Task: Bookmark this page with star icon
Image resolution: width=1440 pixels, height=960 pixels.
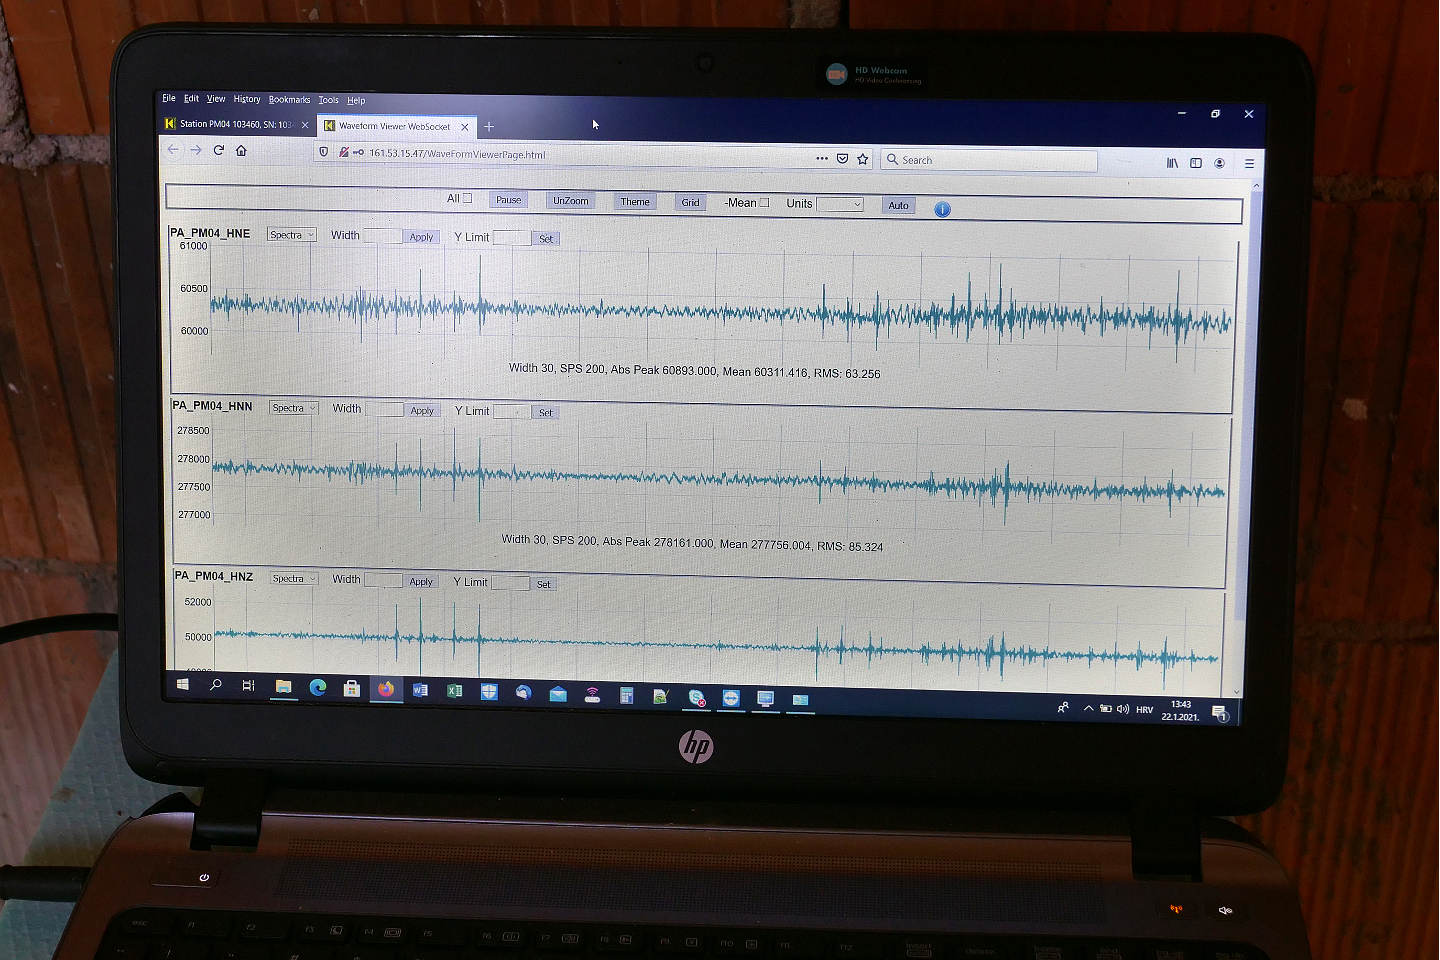Action: pos(863,159)
